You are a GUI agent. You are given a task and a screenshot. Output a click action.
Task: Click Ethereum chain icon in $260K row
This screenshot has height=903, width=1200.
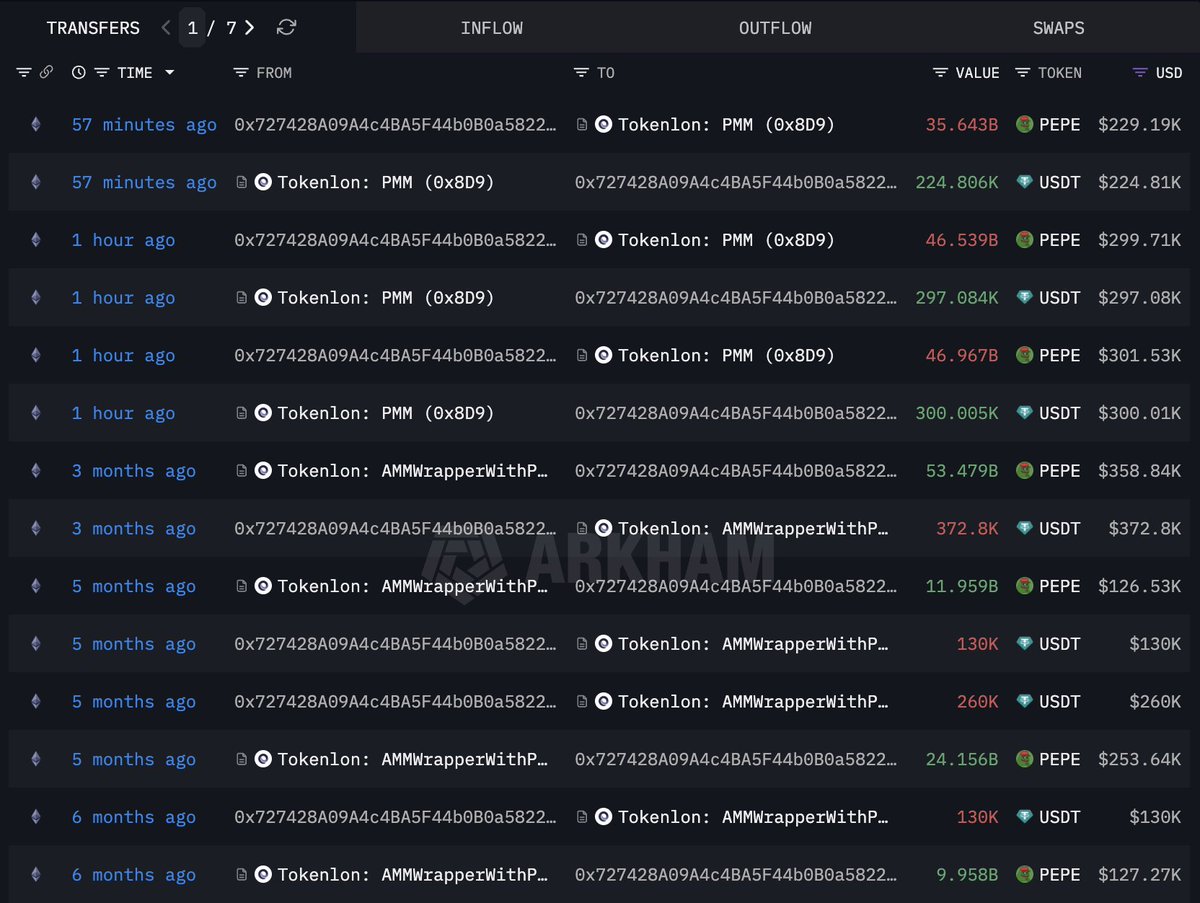click(36, 702)
